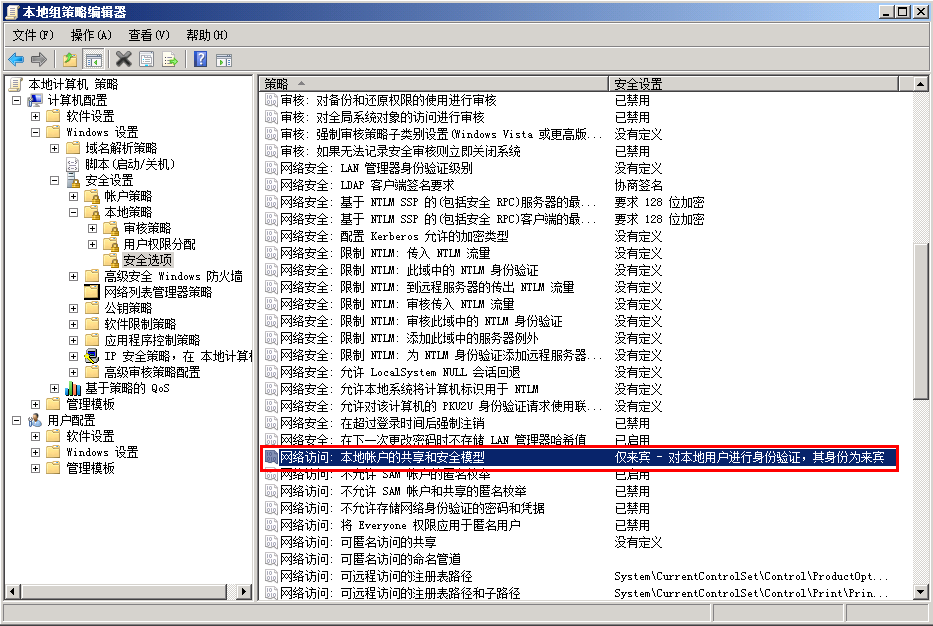
Task: Click the 脚本(启动/关机) script icon
Action: [x=73, y=164]
